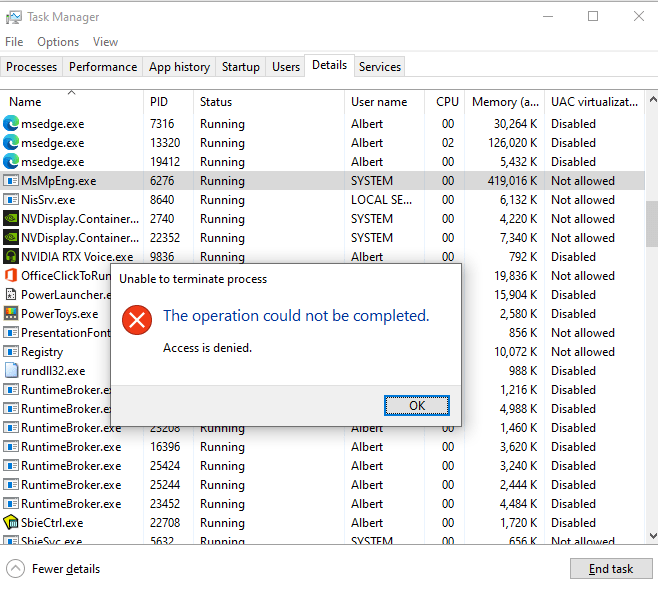
Task: Click the icon of RuntimeBroker.exe PID 16396
Action: tap(11, 446)
